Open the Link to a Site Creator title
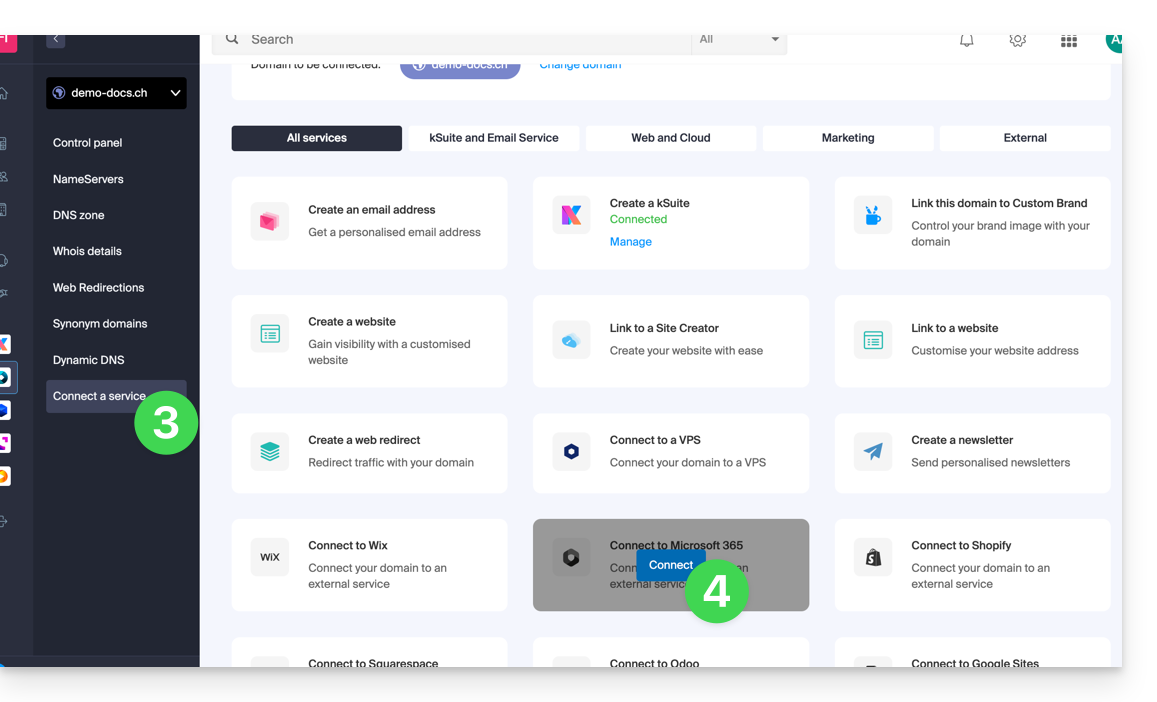 (664, 328)
